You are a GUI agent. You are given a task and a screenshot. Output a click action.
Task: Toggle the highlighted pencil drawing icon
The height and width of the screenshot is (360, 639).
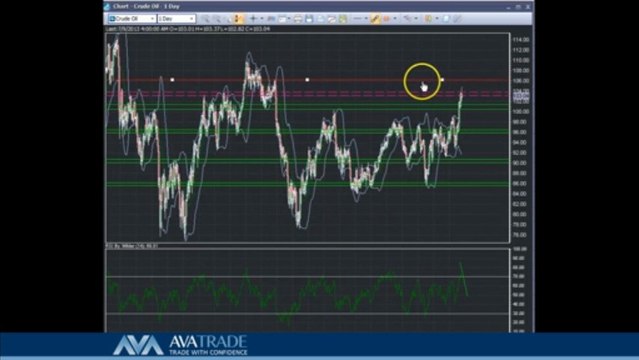[375, 19]
